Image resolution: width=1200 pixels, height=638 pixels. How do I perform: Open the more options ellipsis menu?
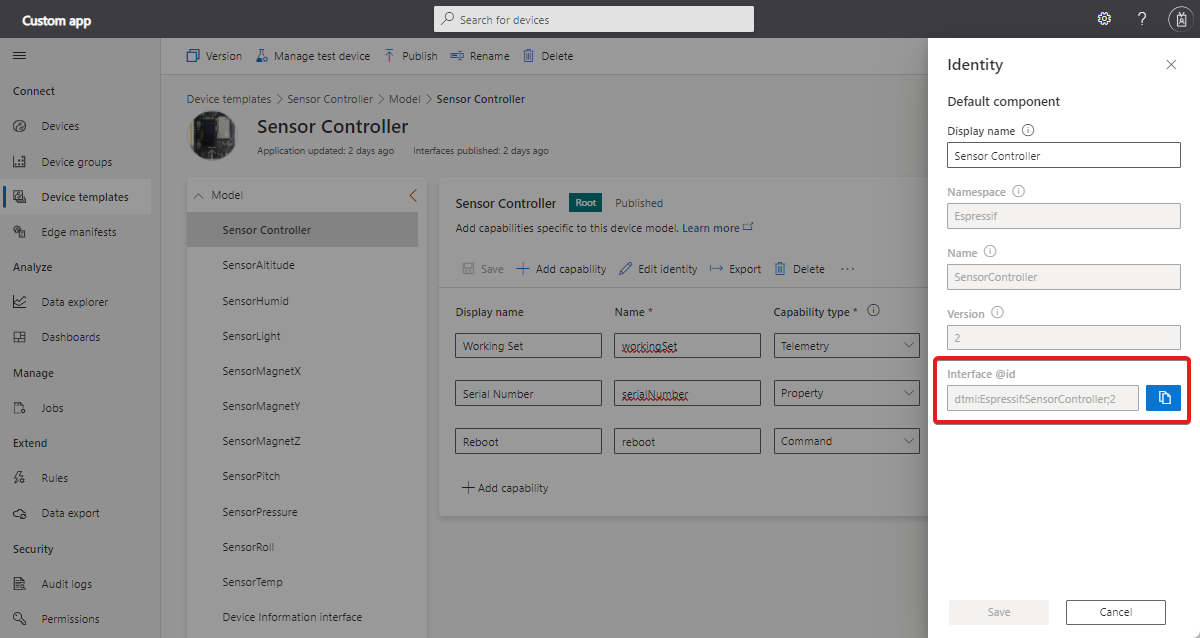pyautogui.click(x=848, y=269)
